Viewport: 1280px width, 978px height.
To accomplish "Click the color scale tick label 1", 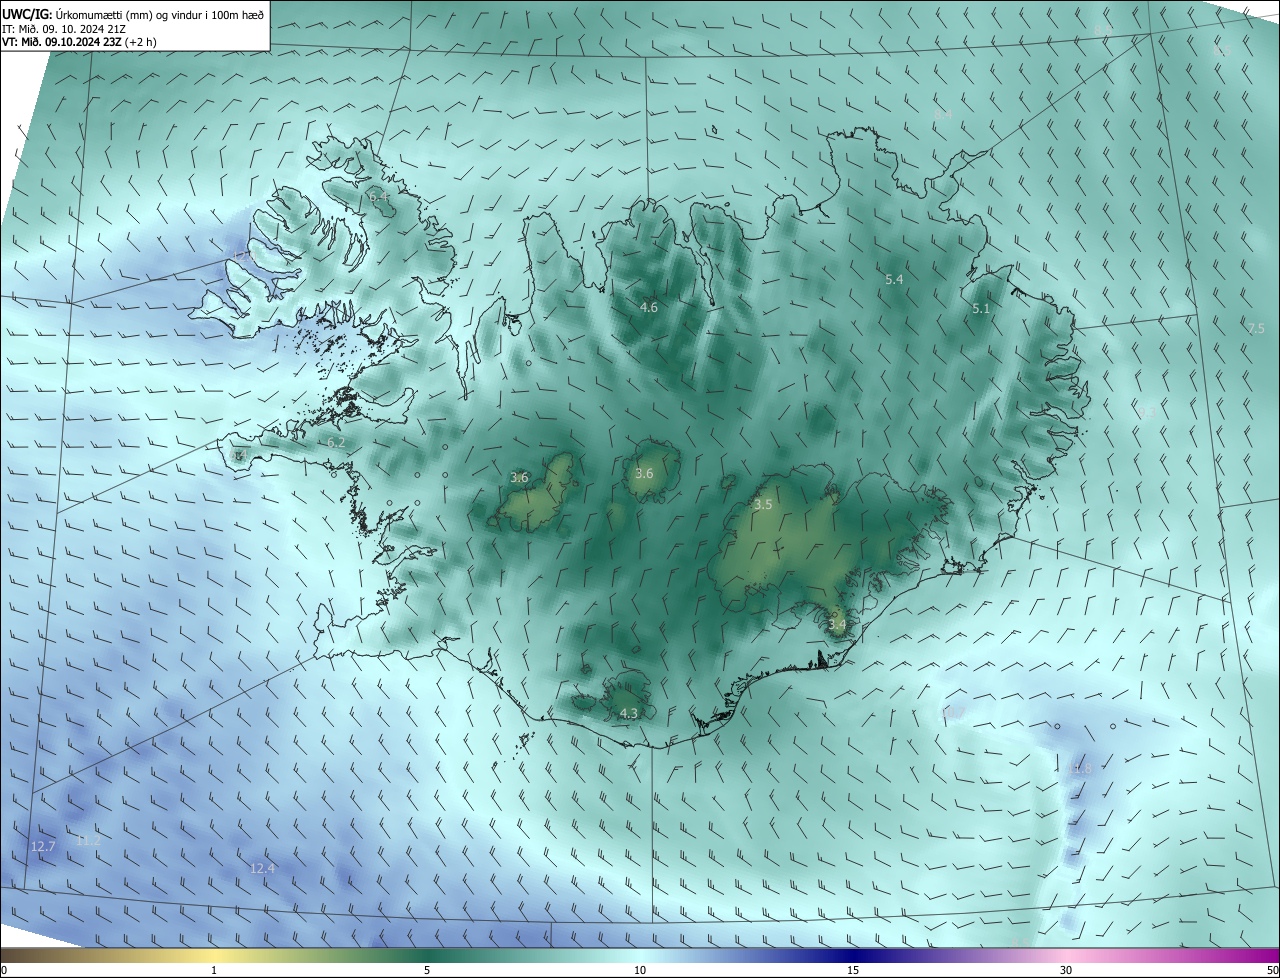I will [214, 970].
